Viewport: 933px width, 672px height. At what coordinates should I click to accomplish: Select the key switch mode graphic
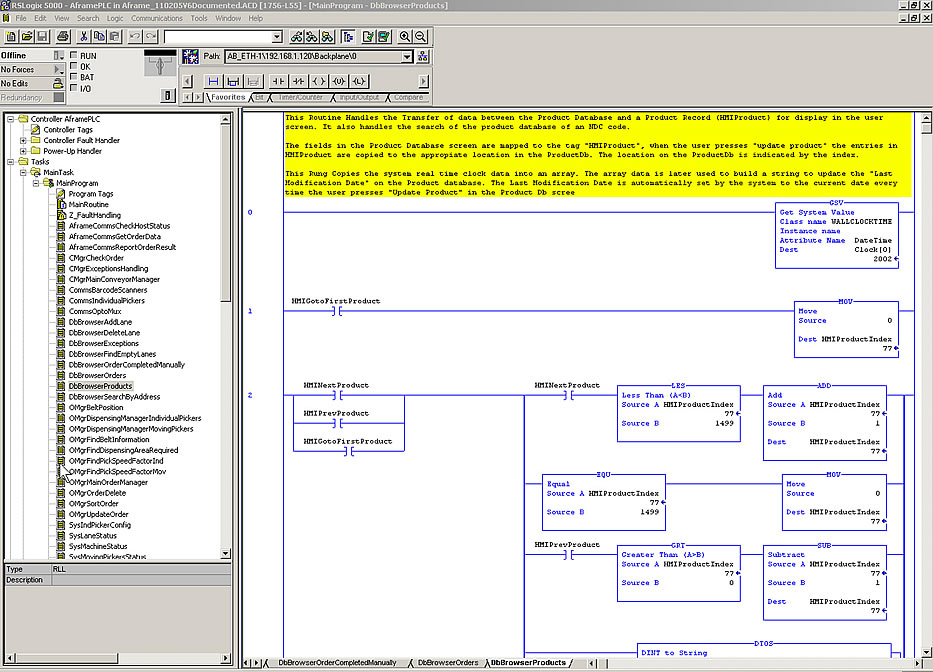click(x=160, y=63)
